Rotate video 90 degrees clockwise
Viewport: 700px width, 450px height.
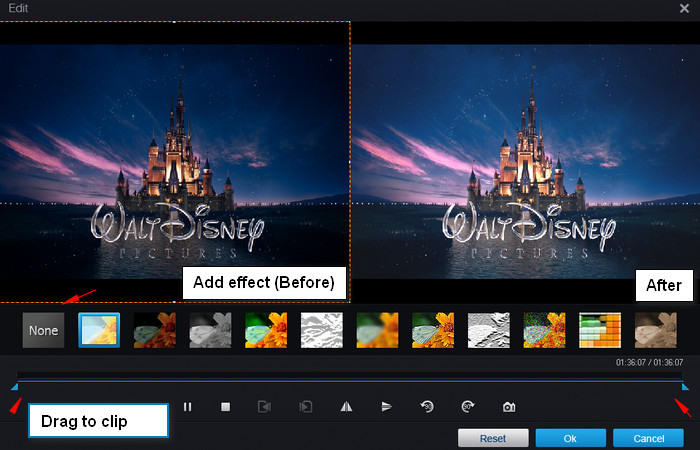[x=468, y=407]
